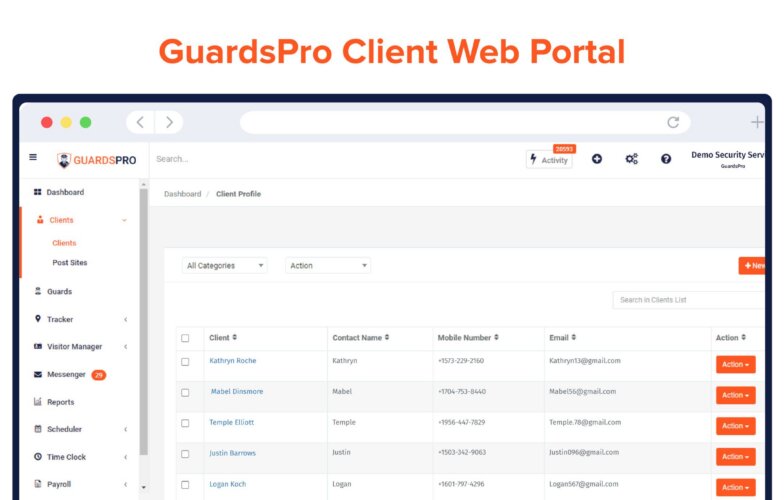Expand the Tracker sidebar chevron
This screenshot has width=784, height=500.
tap(126, 319)
